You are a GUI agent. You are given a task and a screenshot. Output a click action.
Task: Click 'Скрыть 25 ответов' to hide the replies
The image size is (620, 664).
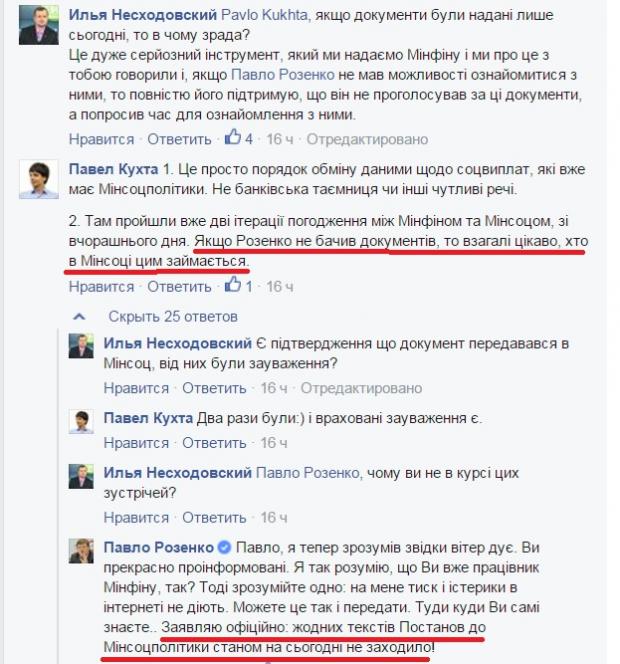coord(173,316)
